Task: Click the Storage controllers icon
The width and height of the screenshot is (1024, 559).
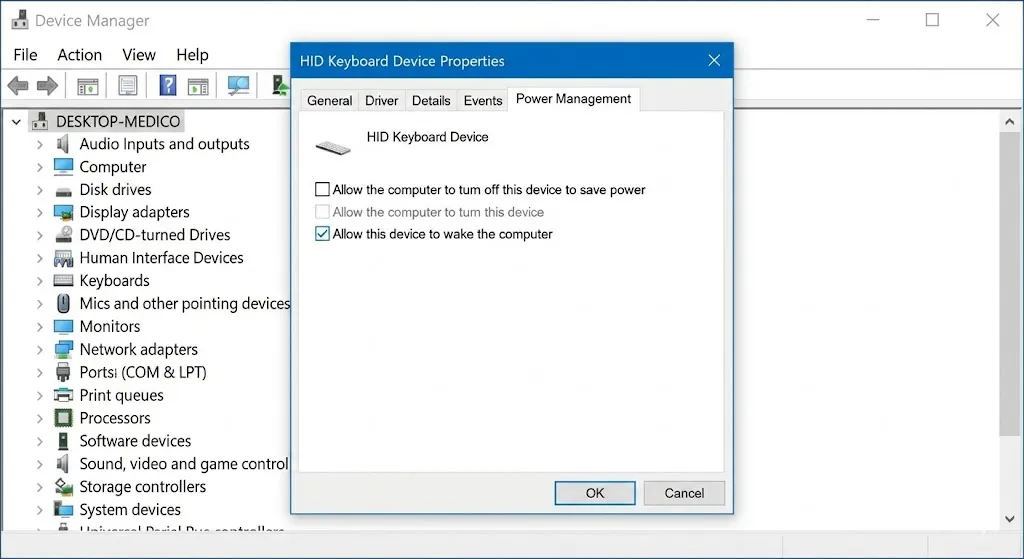Action: (63, 487)
